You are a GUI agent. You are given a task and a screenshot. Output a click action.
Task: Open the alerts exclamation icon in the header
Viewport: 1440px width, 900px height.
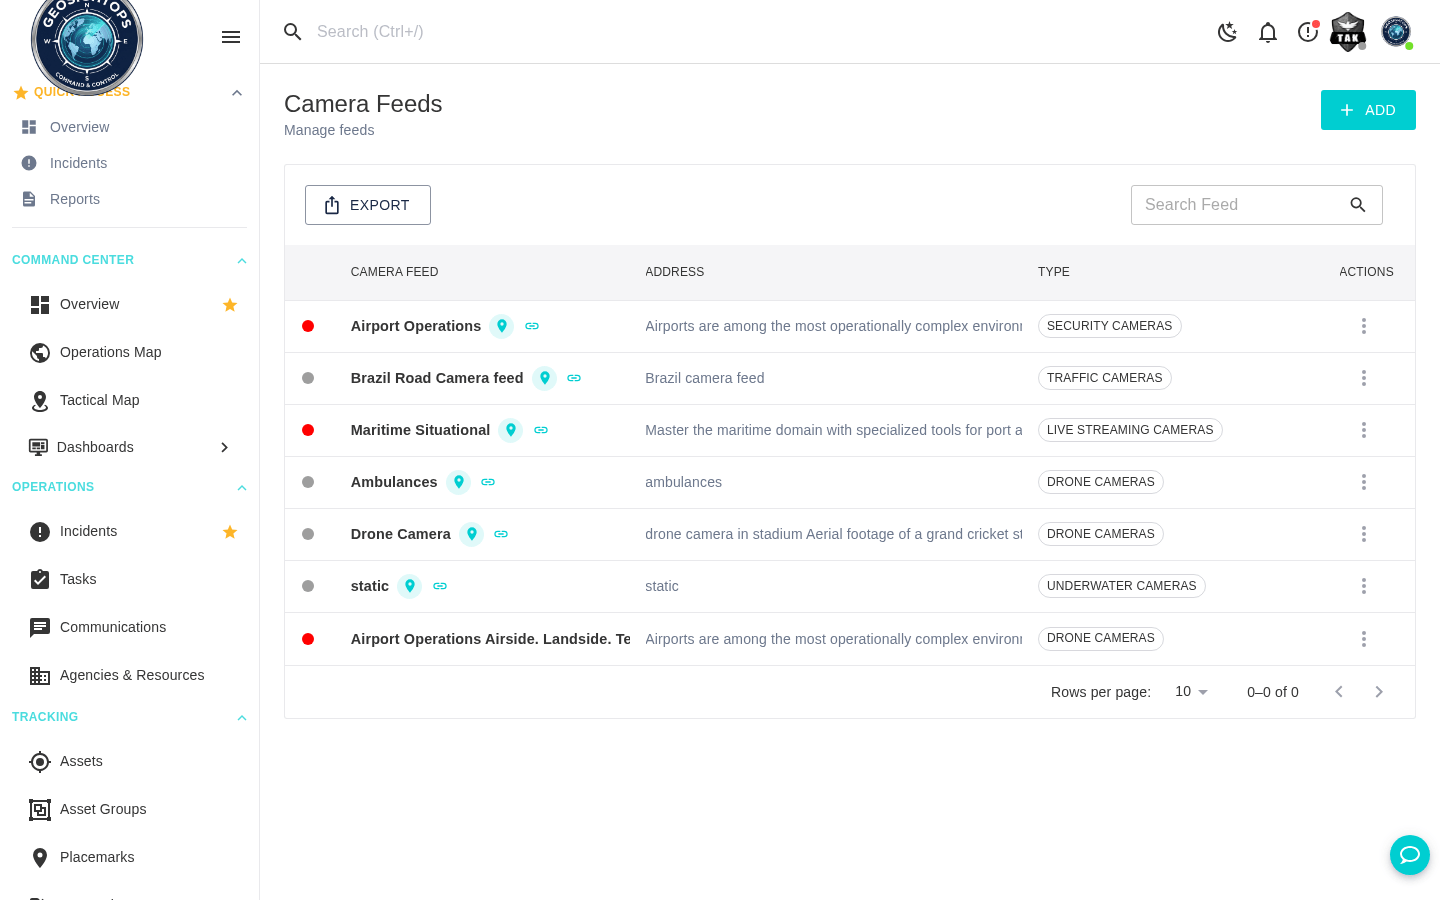pyautogui.click(x=1307, y=32)
